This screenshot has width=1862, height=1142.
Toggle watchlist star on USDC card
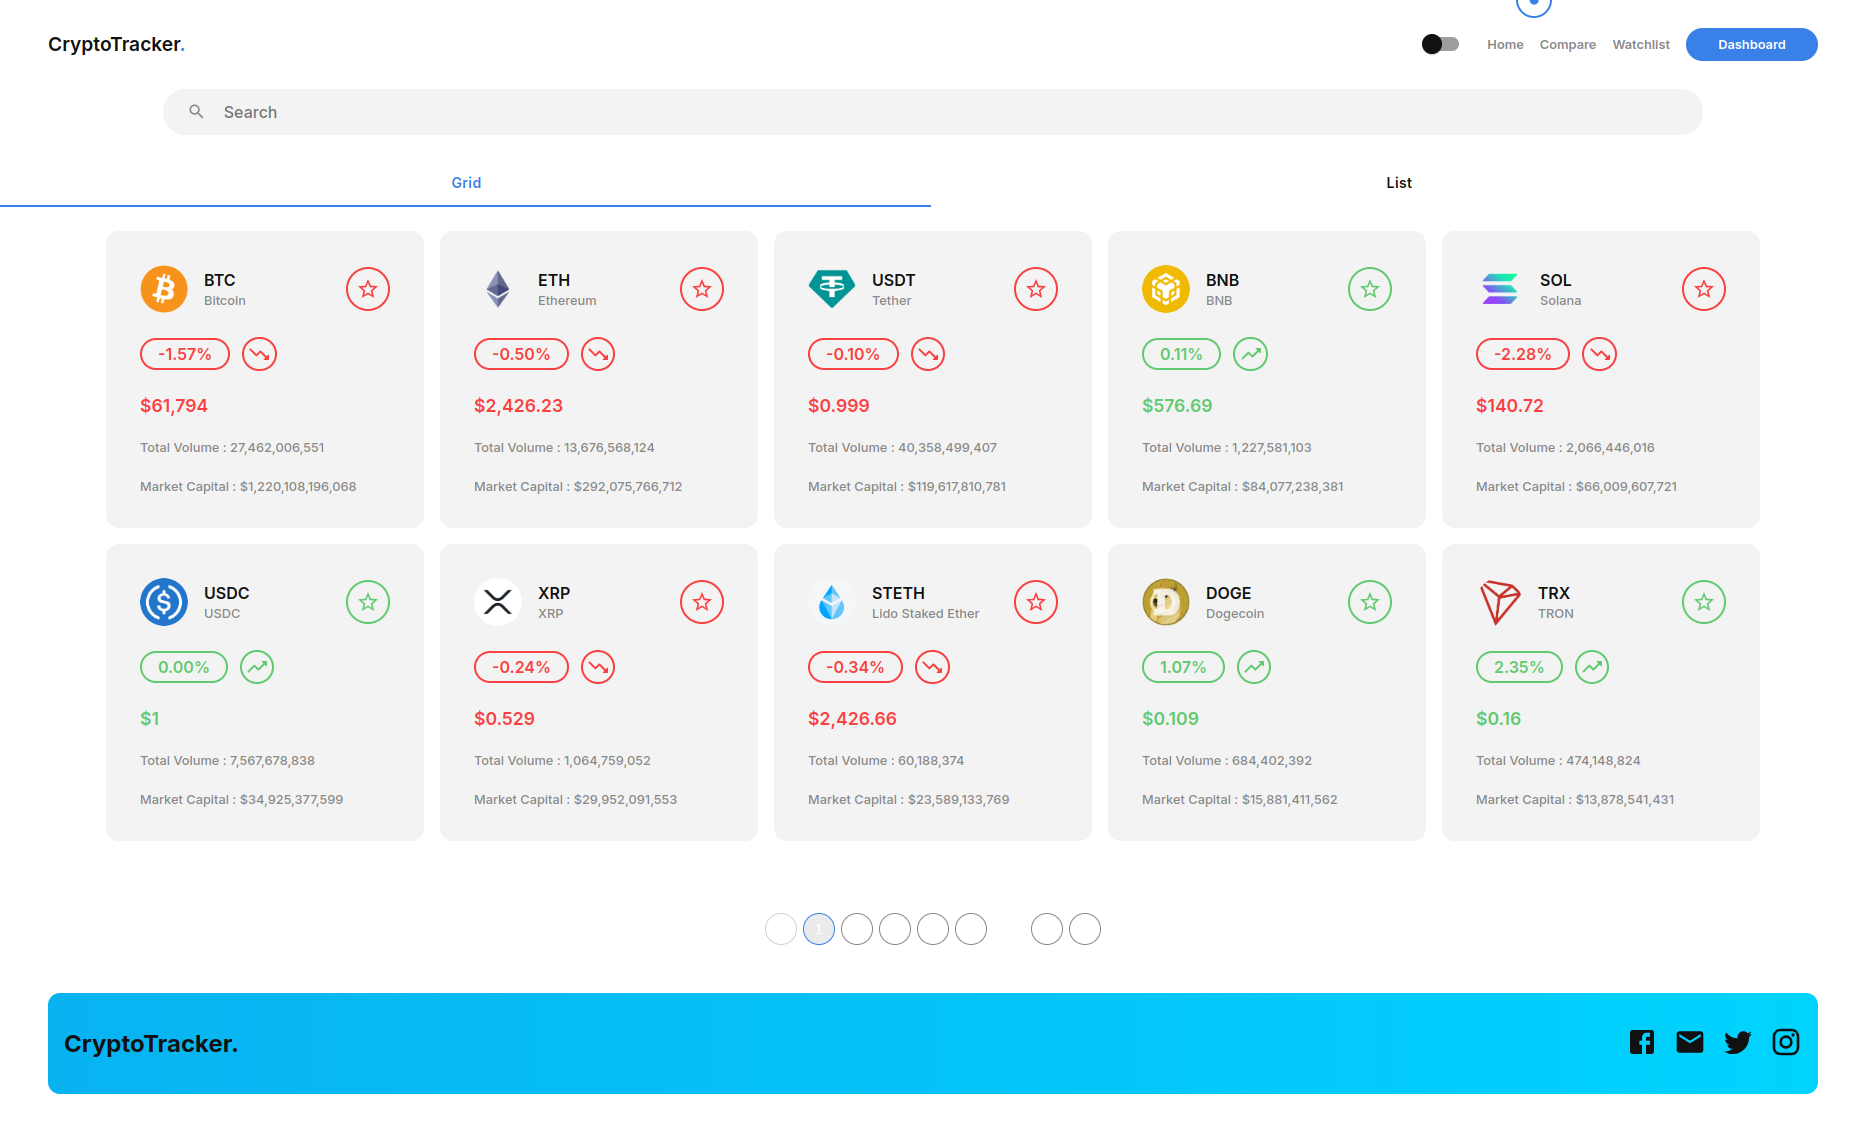(368, 602)
